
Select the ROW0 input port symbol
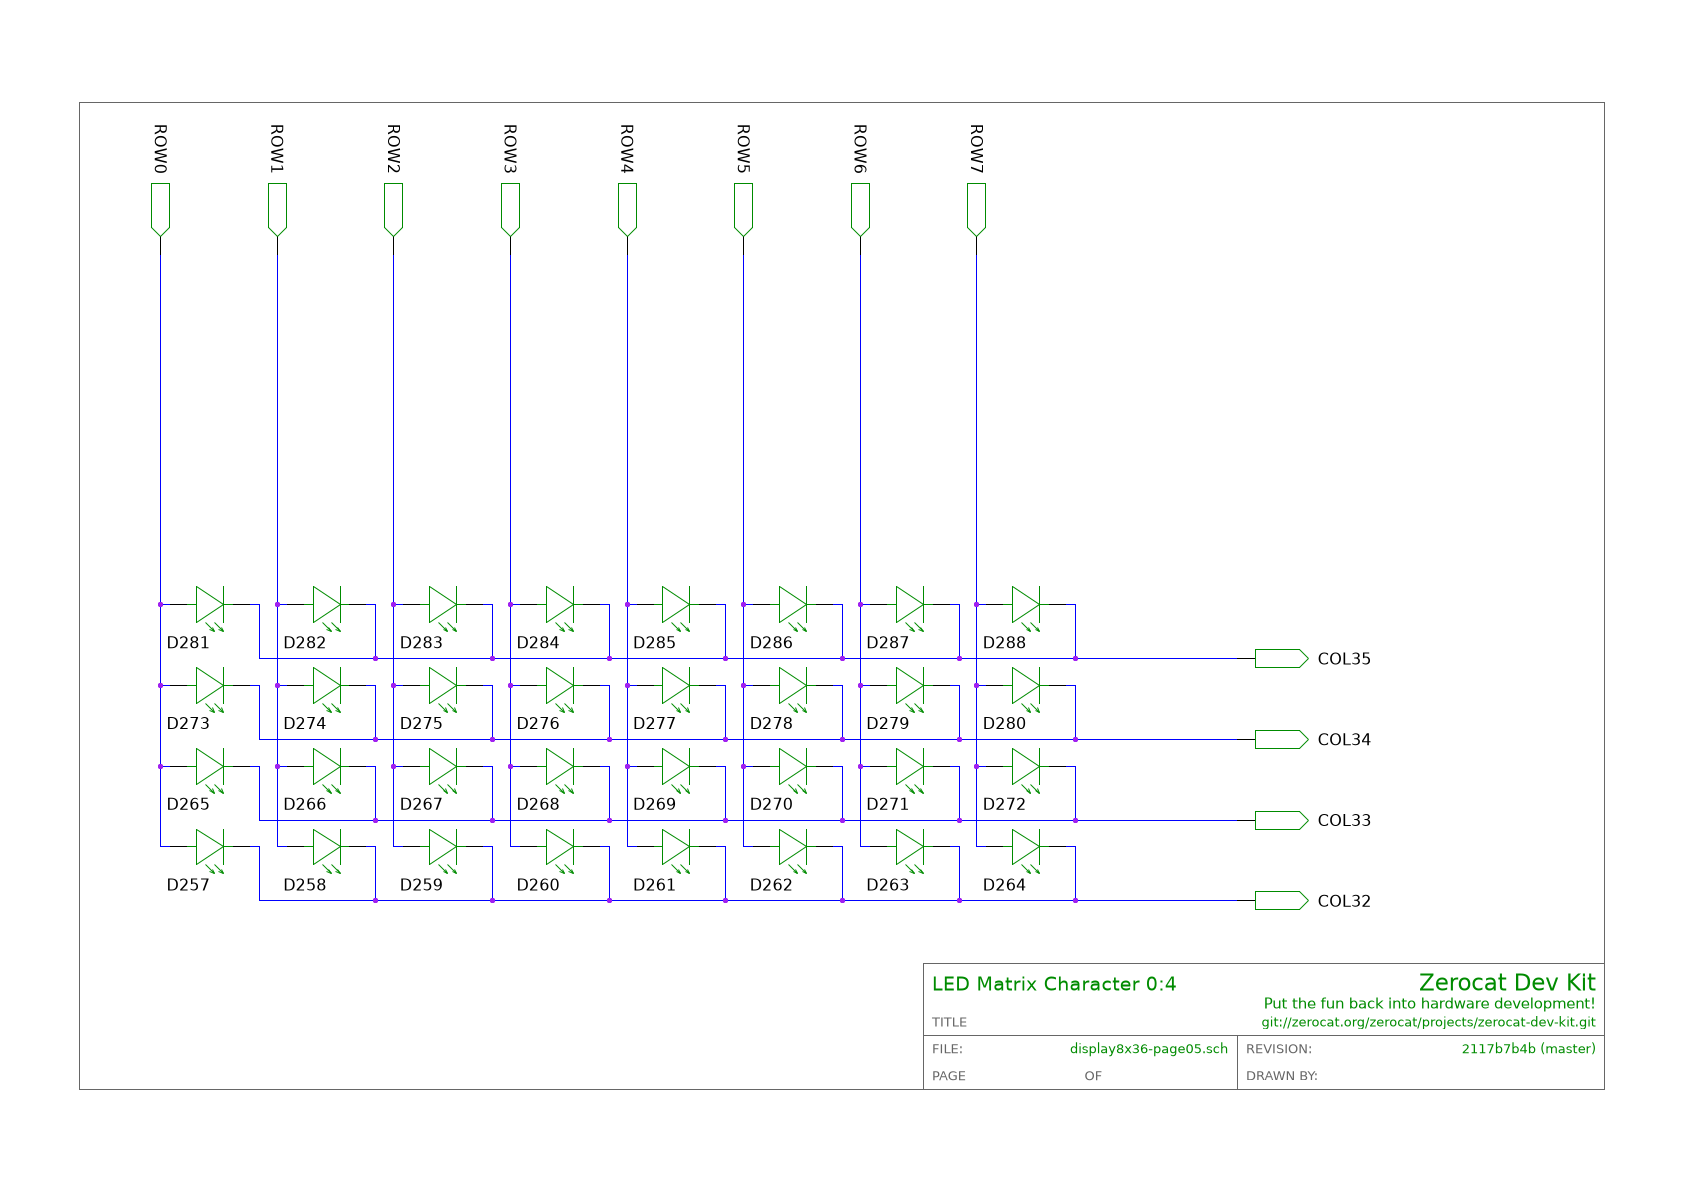point(160,210)
